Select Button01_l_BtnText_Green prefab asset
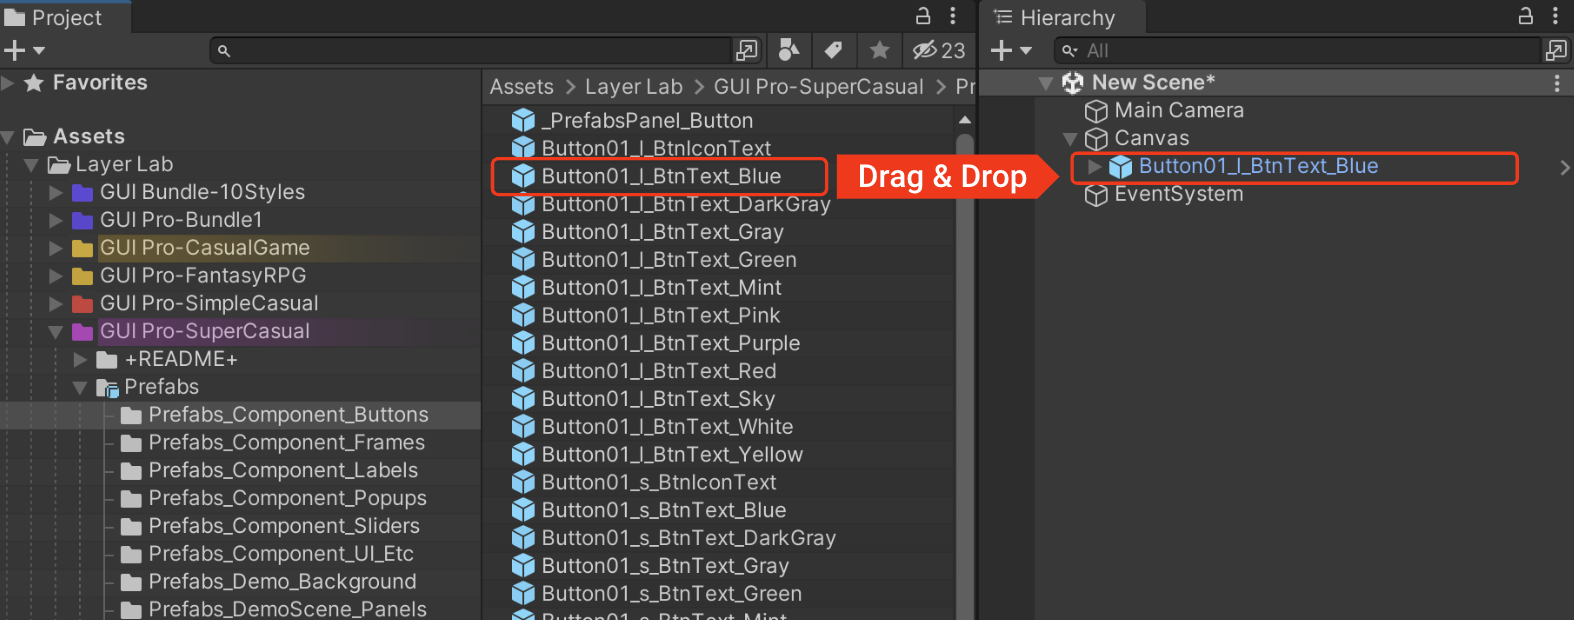This screenshot has height=620, width=1574. (x=669, y=260)
